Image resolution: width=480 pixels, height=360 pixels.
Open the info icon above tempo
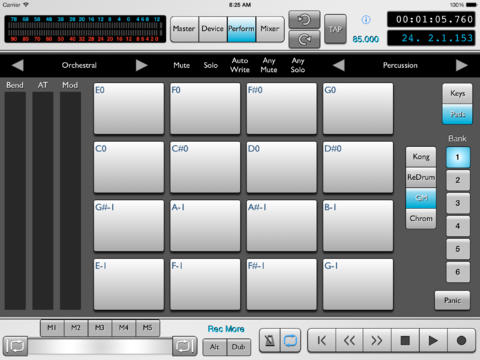366,20
